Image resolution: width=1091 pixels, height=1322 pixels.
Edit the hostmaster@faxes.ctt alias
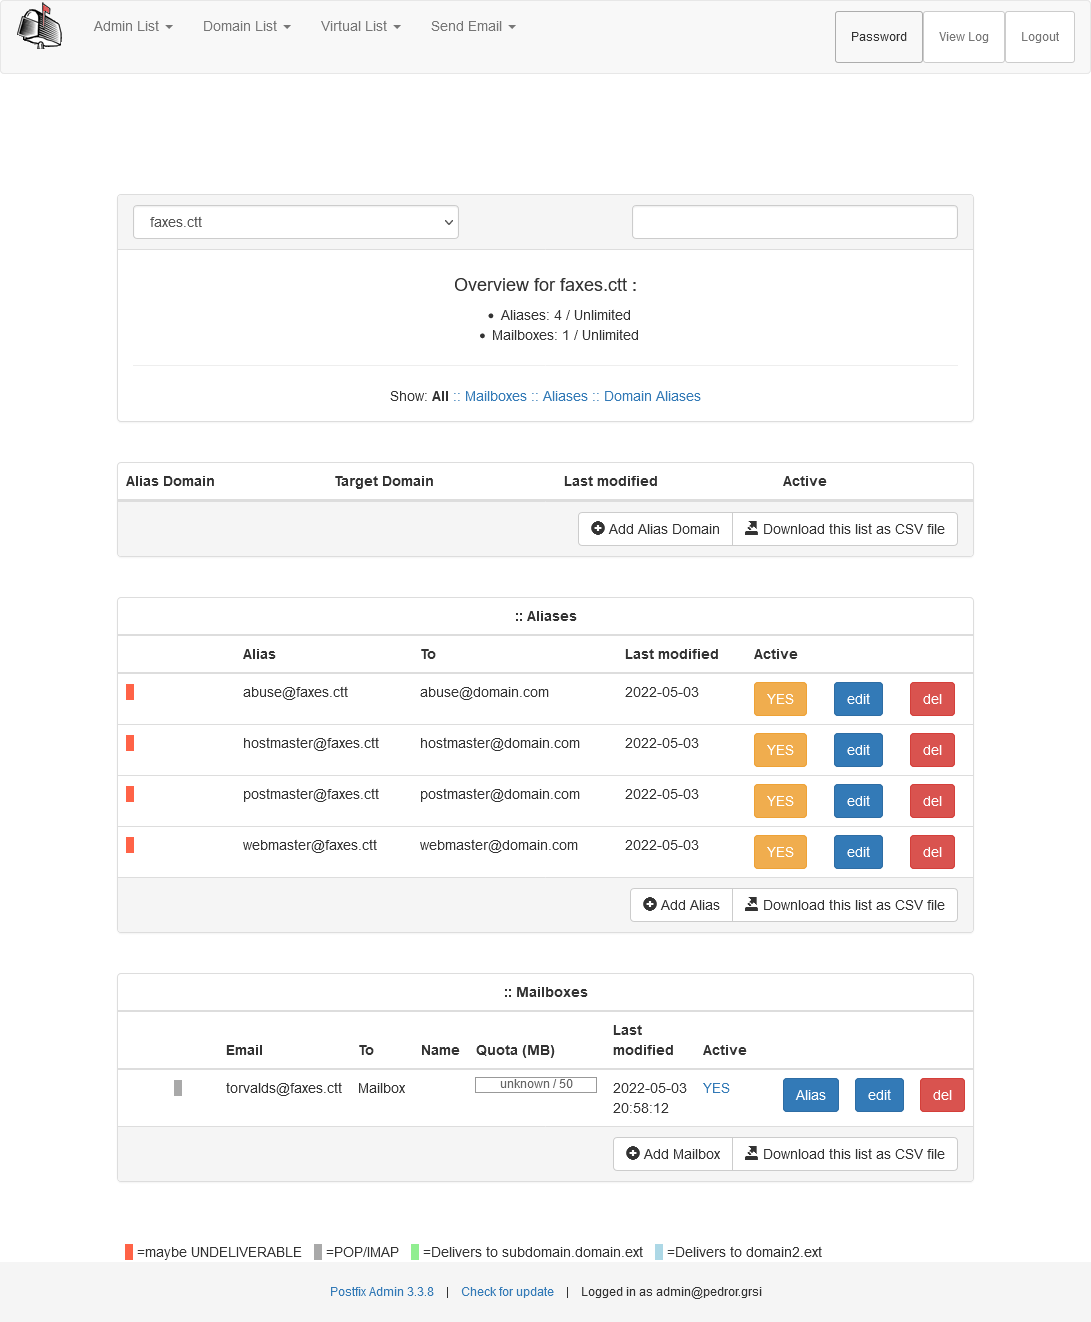pyautogui.click(x=858, y=750)
